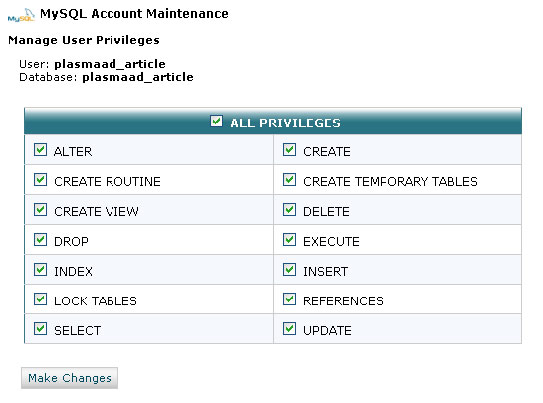
Task: Click the plasmaad_article database name text
Action: pyautogui.click(x=138, y=77)
